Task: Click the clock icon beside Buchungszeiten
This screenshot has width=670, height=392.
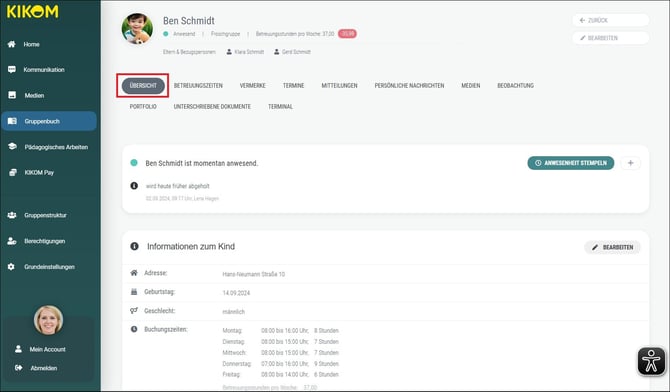Action: pyautogui.click(x=134, y=329)
